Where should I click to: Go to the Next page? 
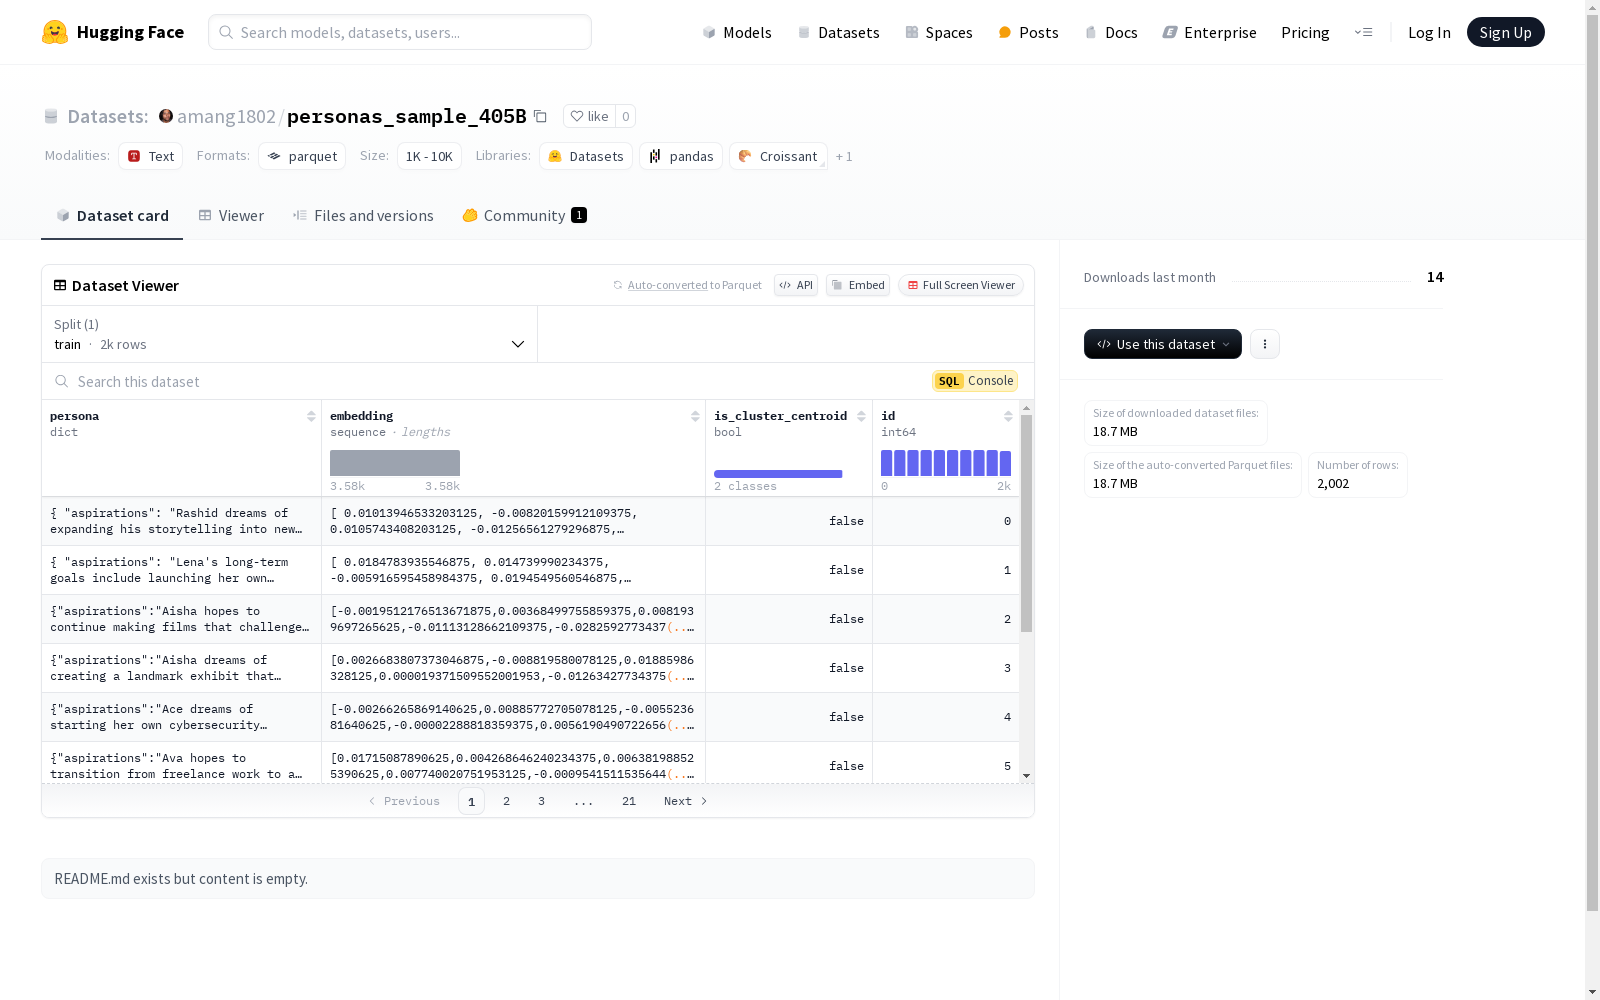[x=686, y=801]
